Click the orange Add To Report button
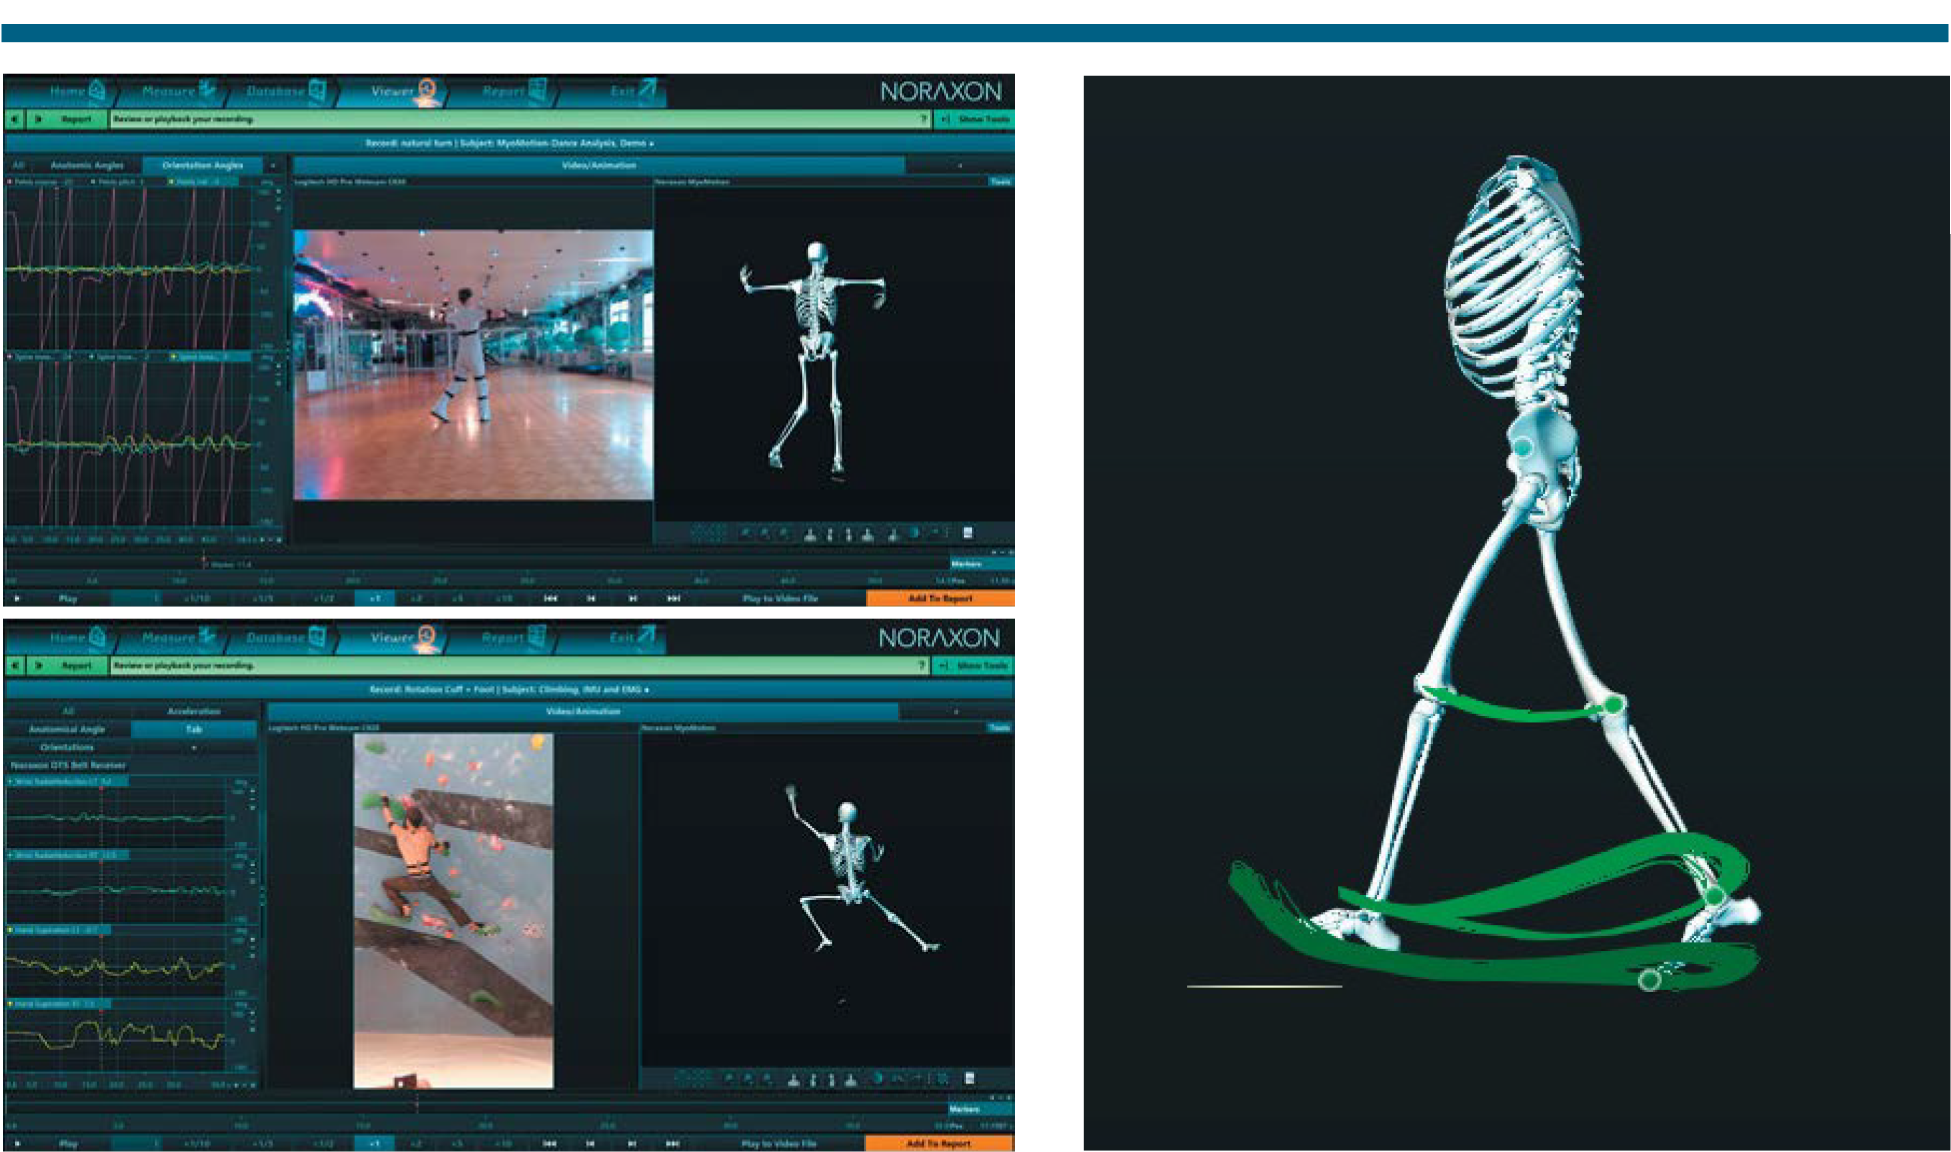 click(940, 598)
